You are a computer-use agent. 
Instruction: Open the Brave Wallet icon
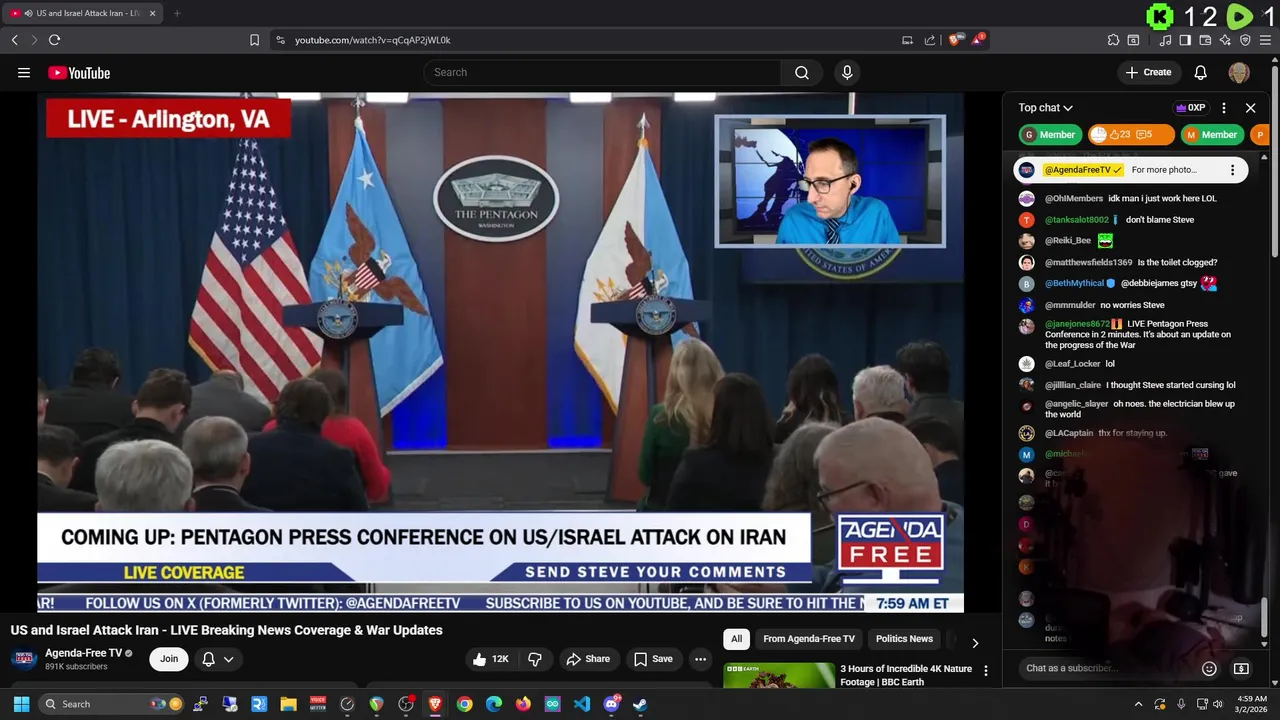(1205, 40)
